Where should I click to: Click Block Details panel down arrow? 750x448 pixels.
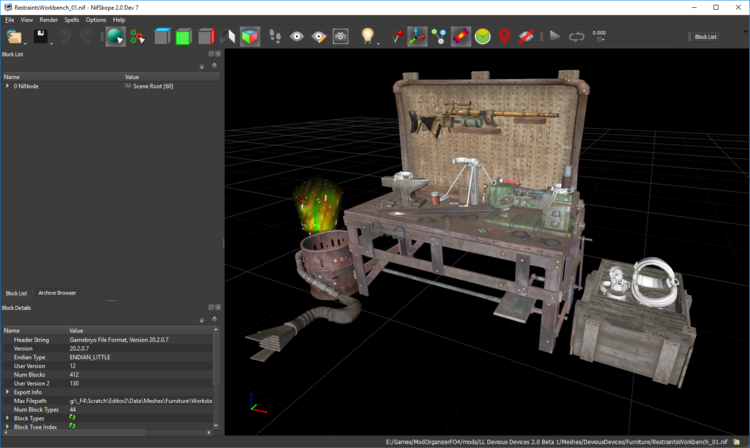click(x=202, y=320)
